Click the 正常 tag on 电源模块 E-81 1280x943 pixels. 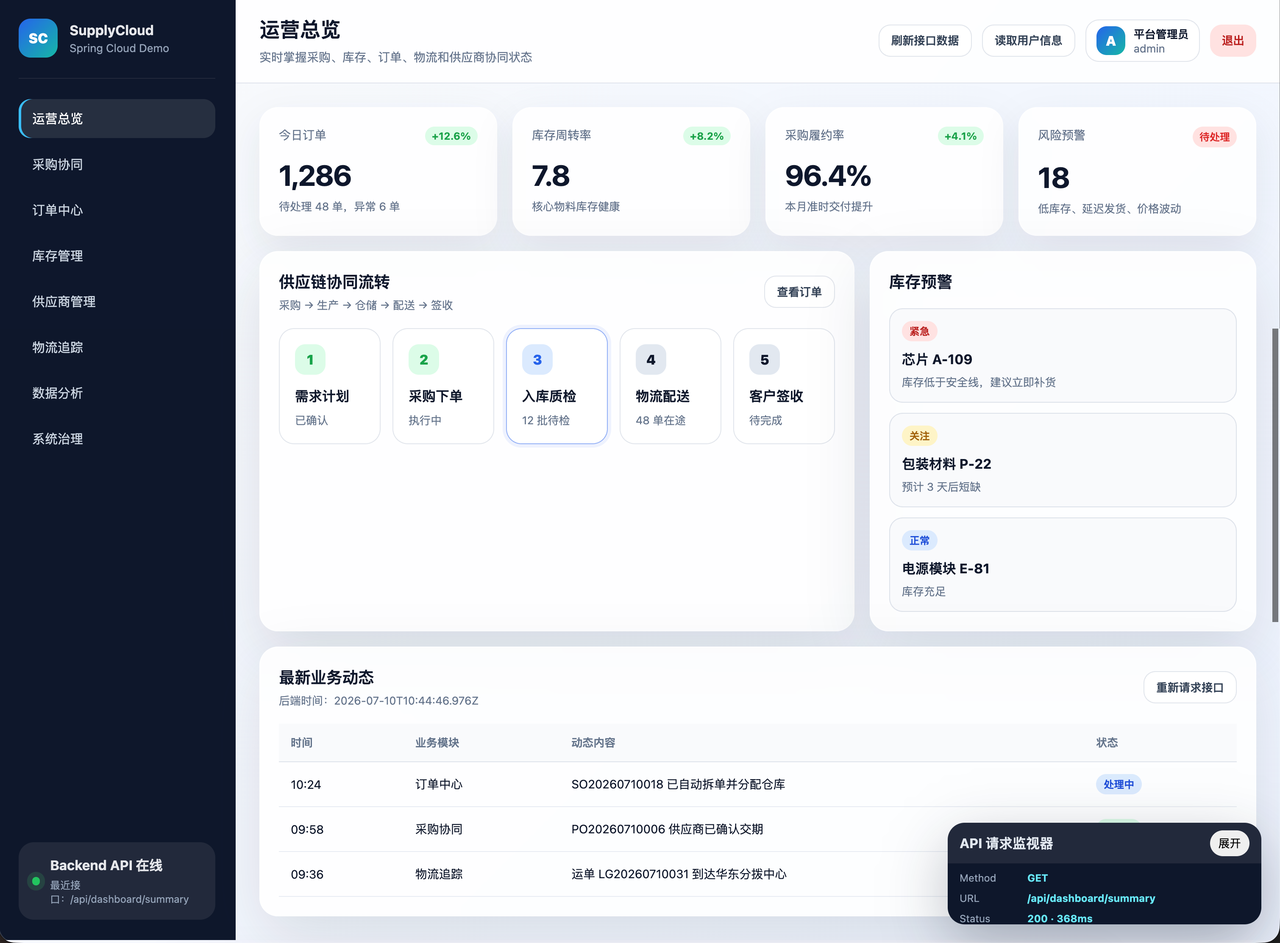pos(919,540)
